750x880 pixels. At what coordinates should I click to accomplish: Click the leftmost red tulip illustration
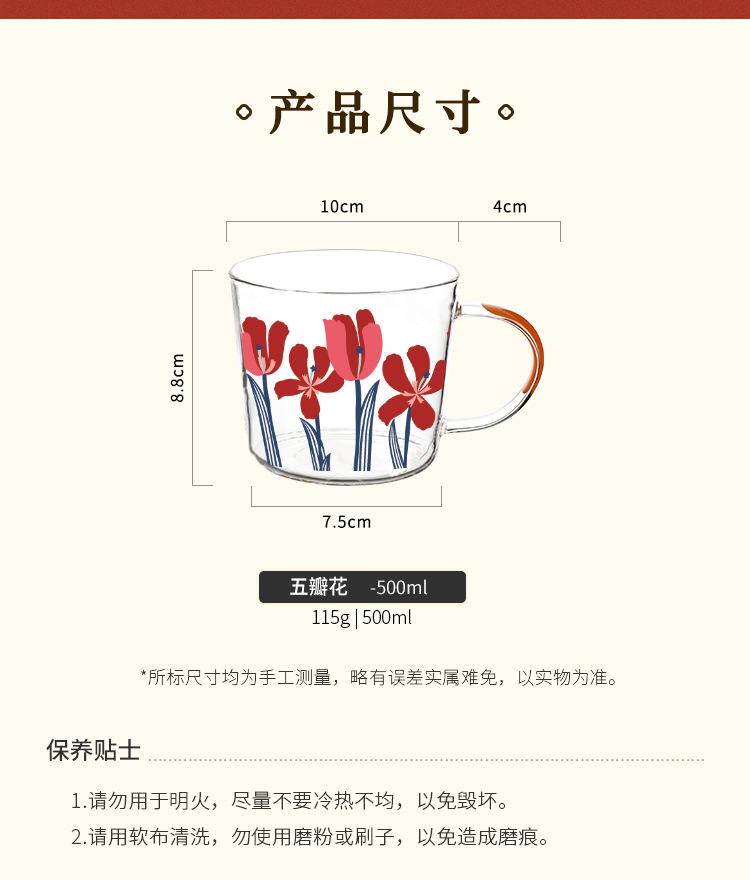pyautogui.click(x=263, y=347)
